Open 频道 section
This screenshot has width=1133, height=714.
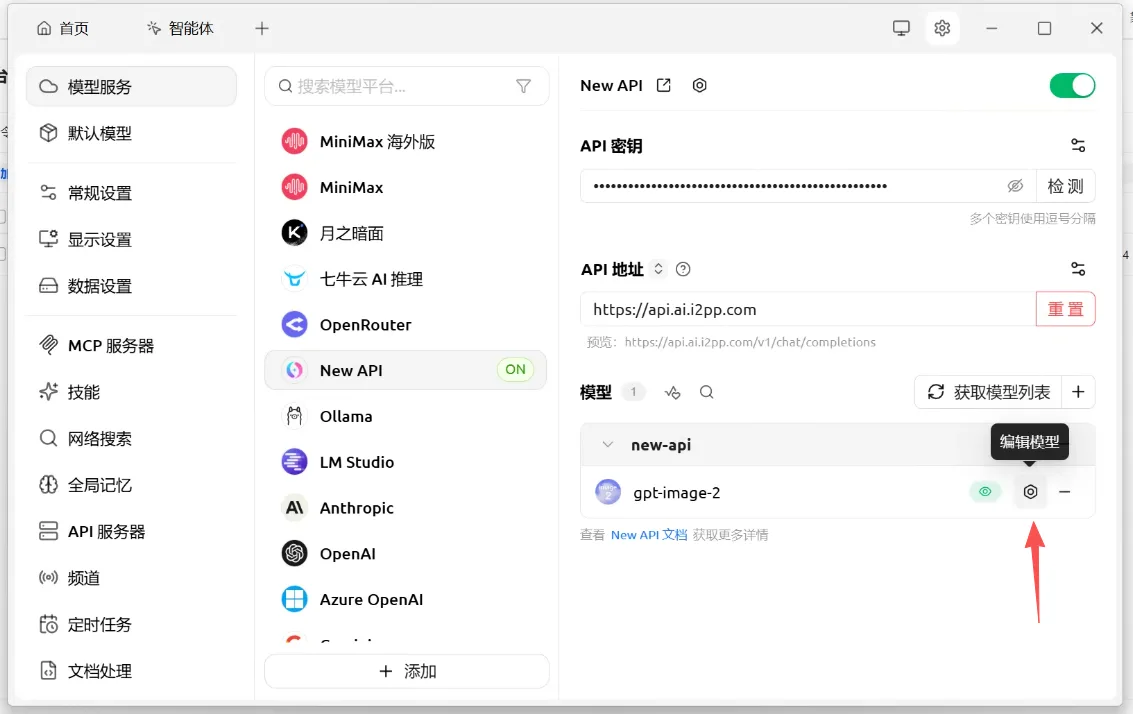(132, 577)
